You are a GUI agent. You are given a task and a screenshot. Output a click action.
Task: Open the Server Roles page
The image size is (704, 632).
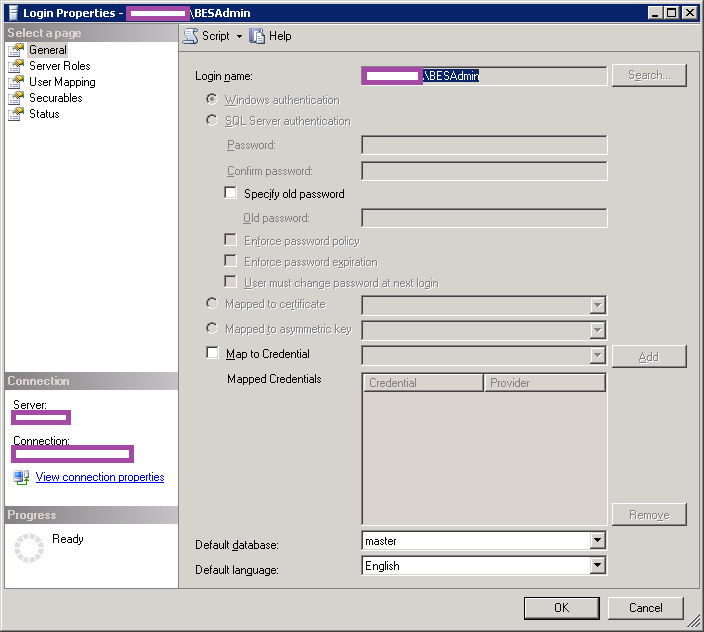coord(60,66)
